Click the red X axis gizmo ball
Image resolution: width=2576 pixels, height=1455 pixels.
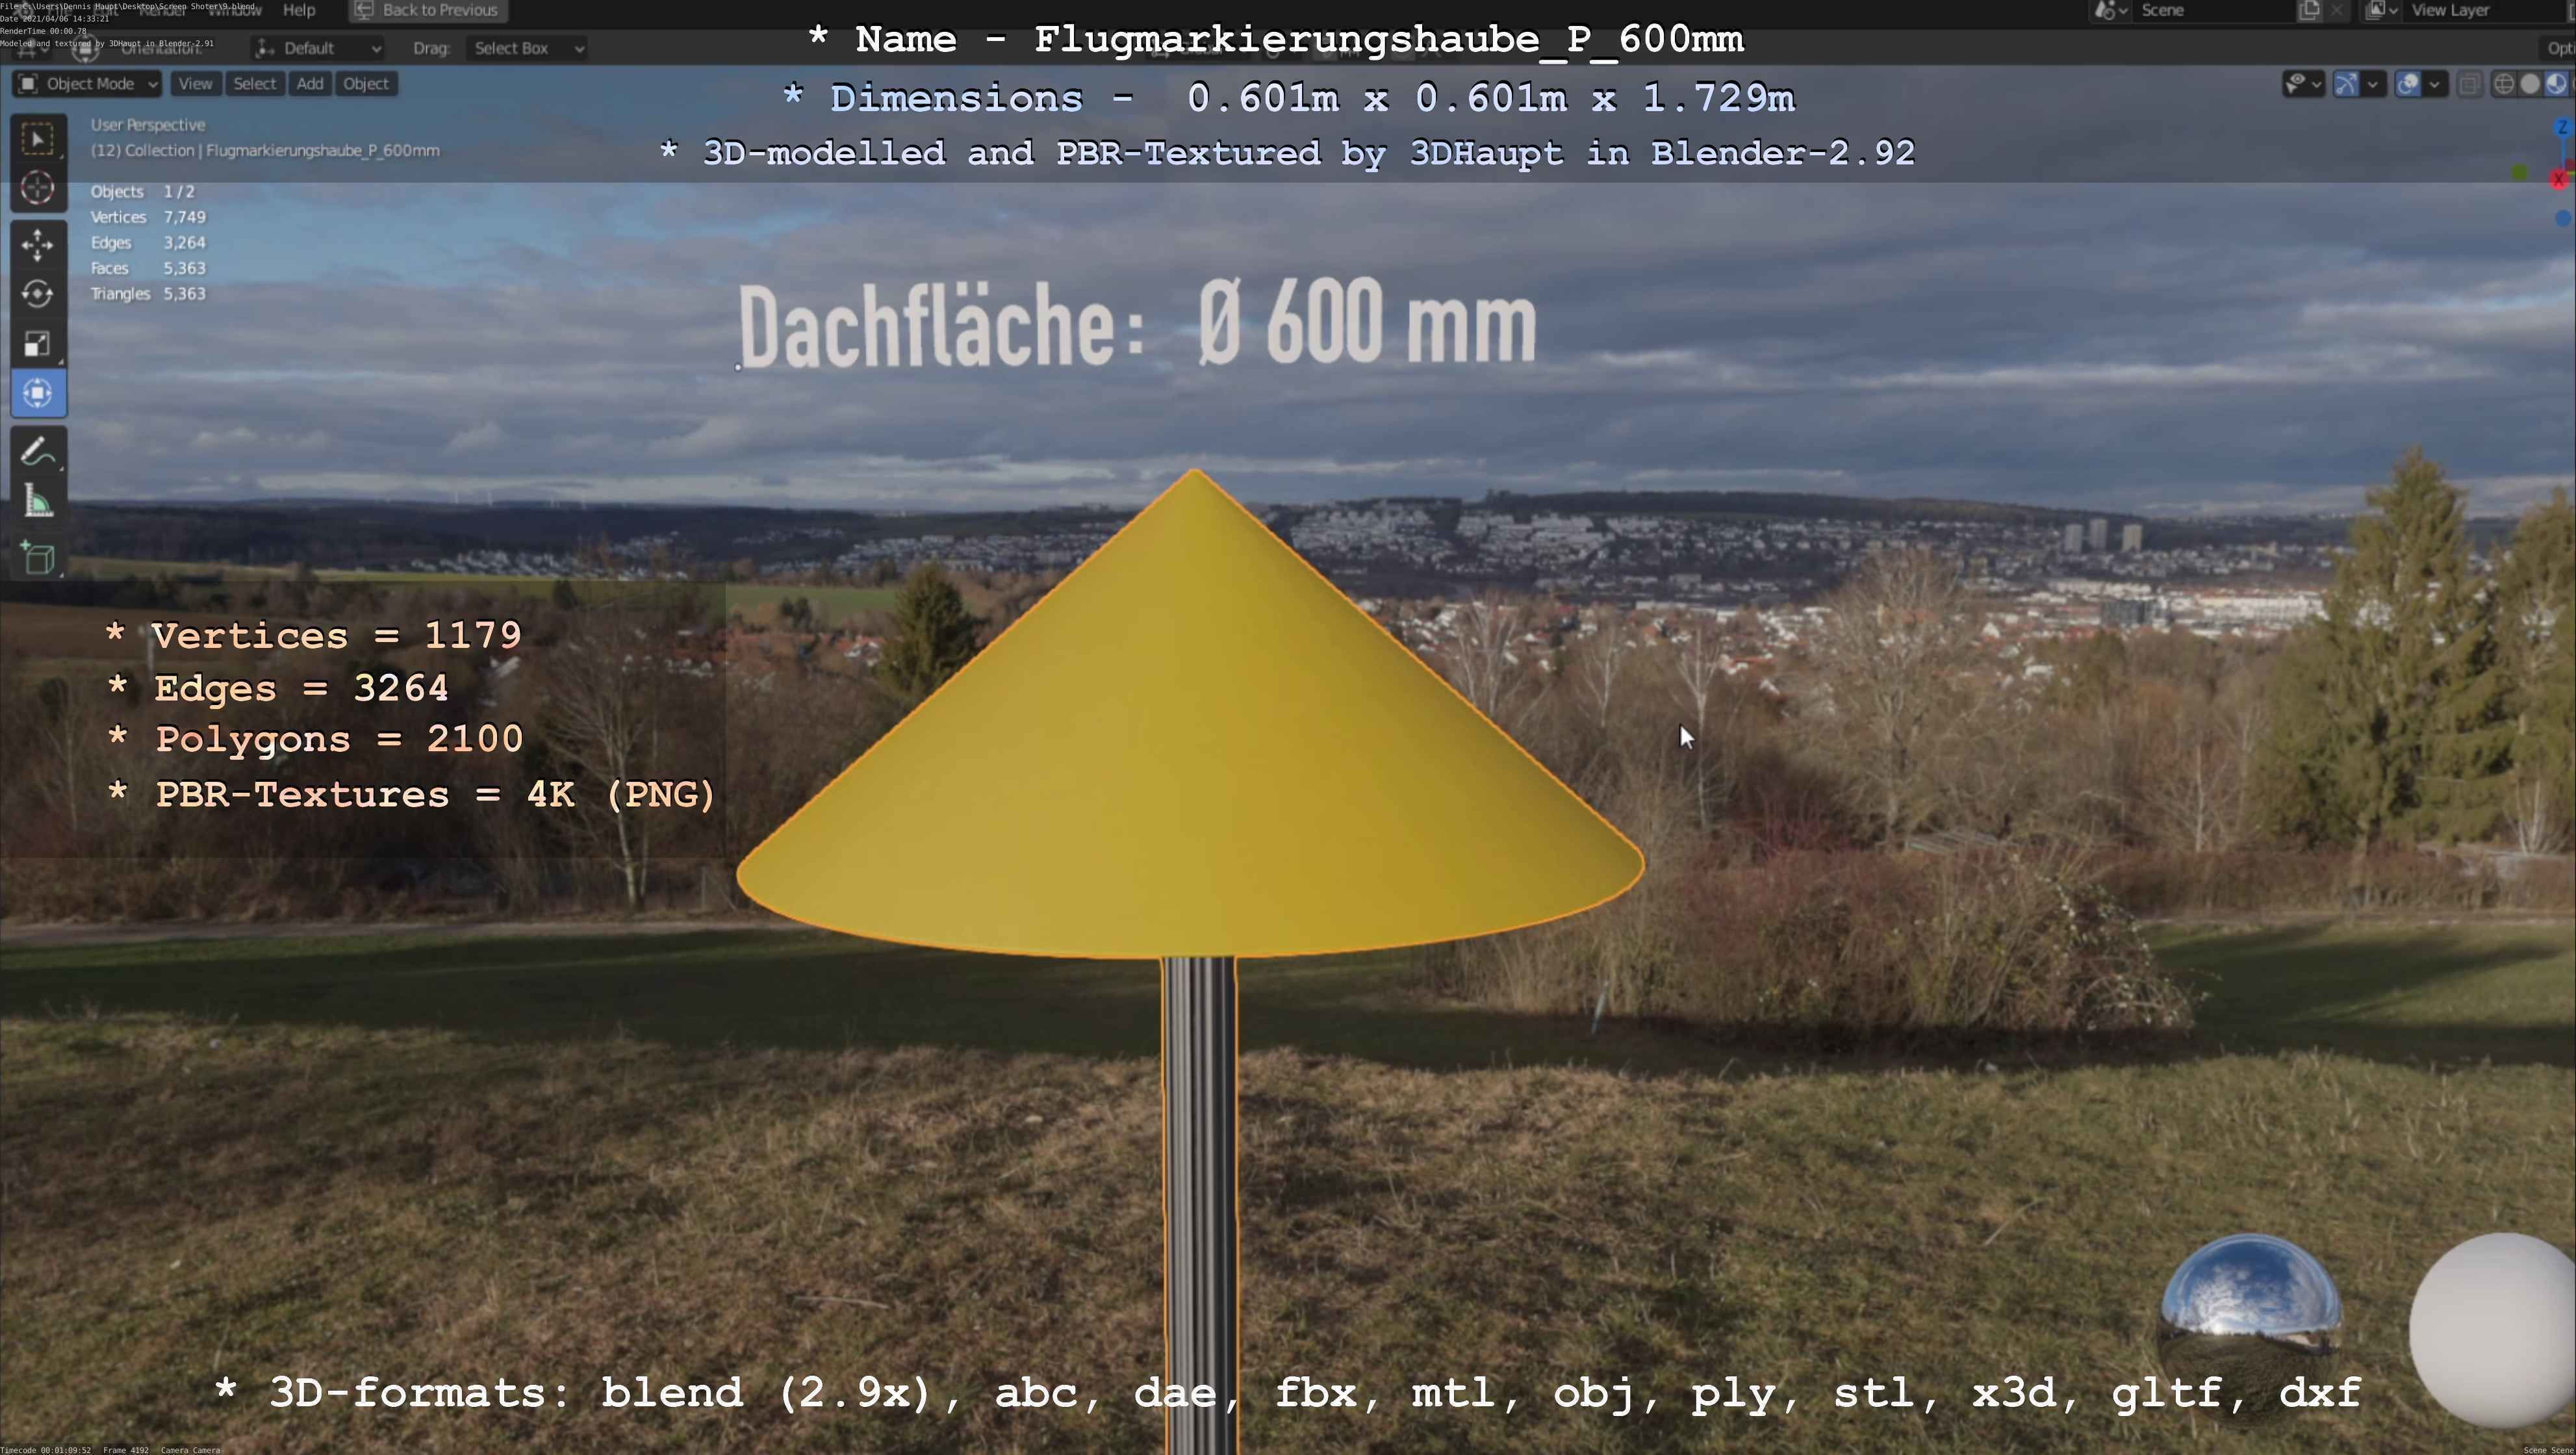(2559, 179)
